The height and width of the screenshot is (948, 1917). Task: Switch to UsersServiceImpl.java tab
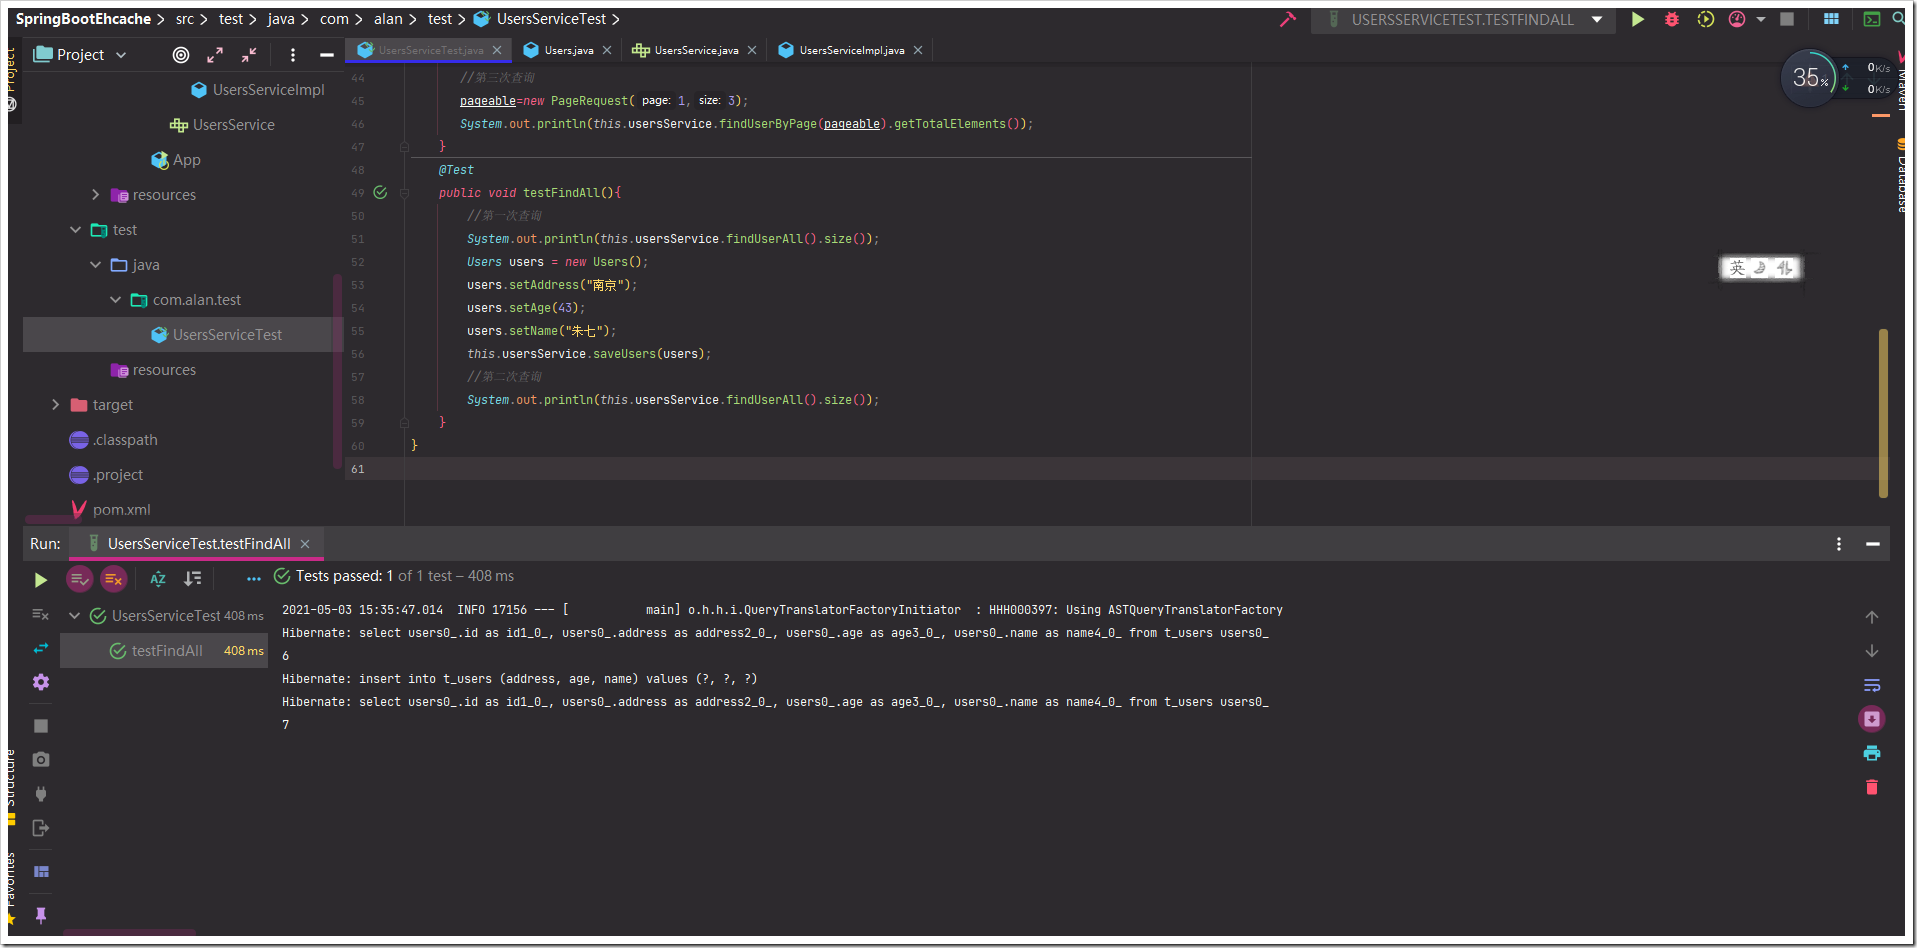(x=851, y=50)
